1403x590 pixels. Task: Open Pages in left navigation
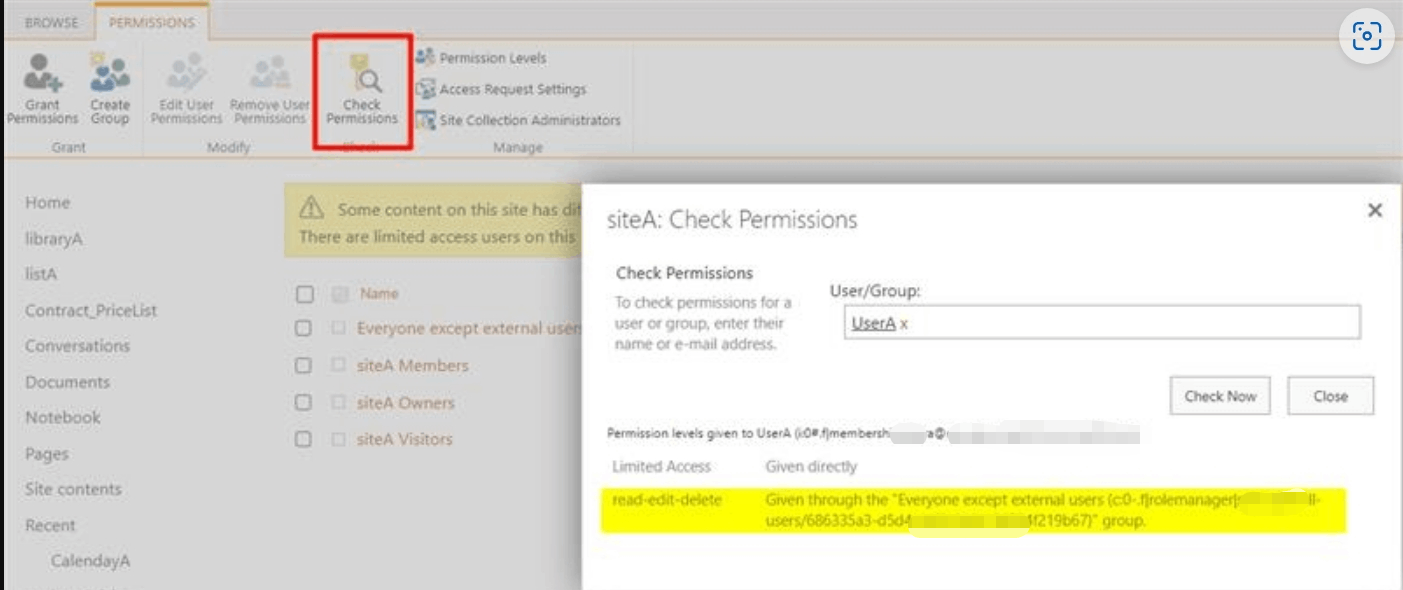click(x=47, y=454)
